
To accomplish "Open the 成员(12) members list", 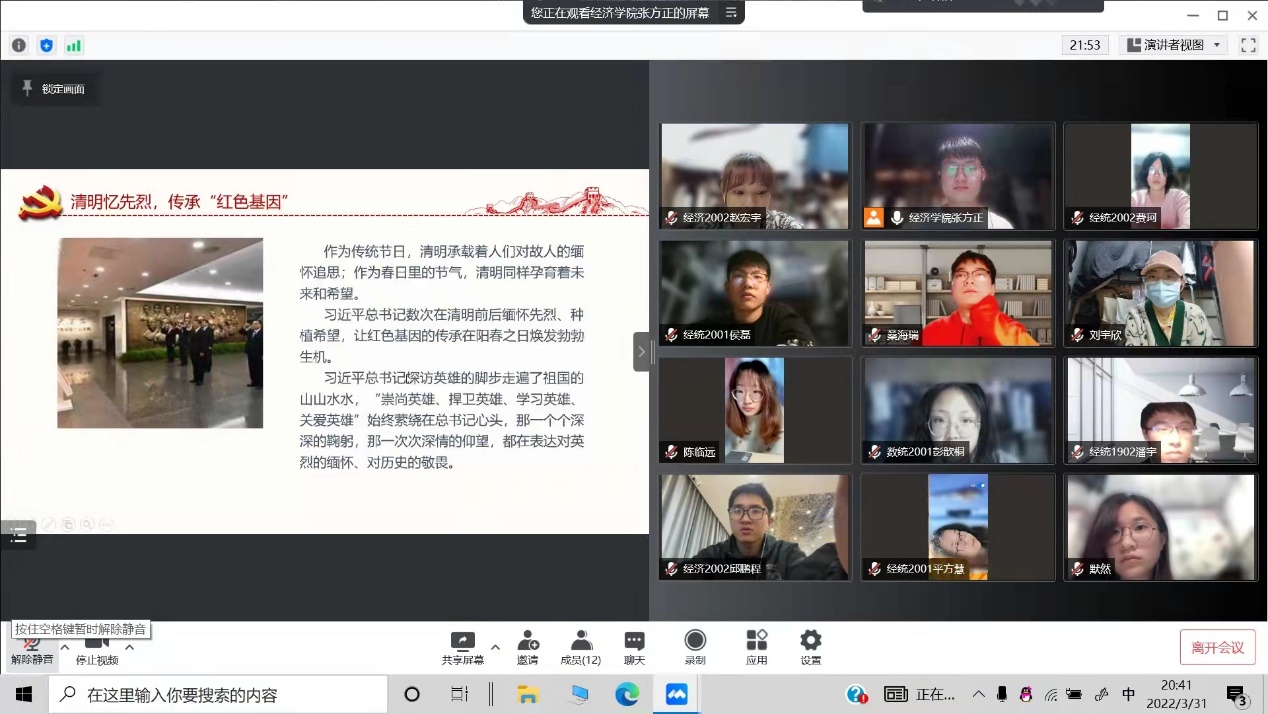I will coord(580,647).
